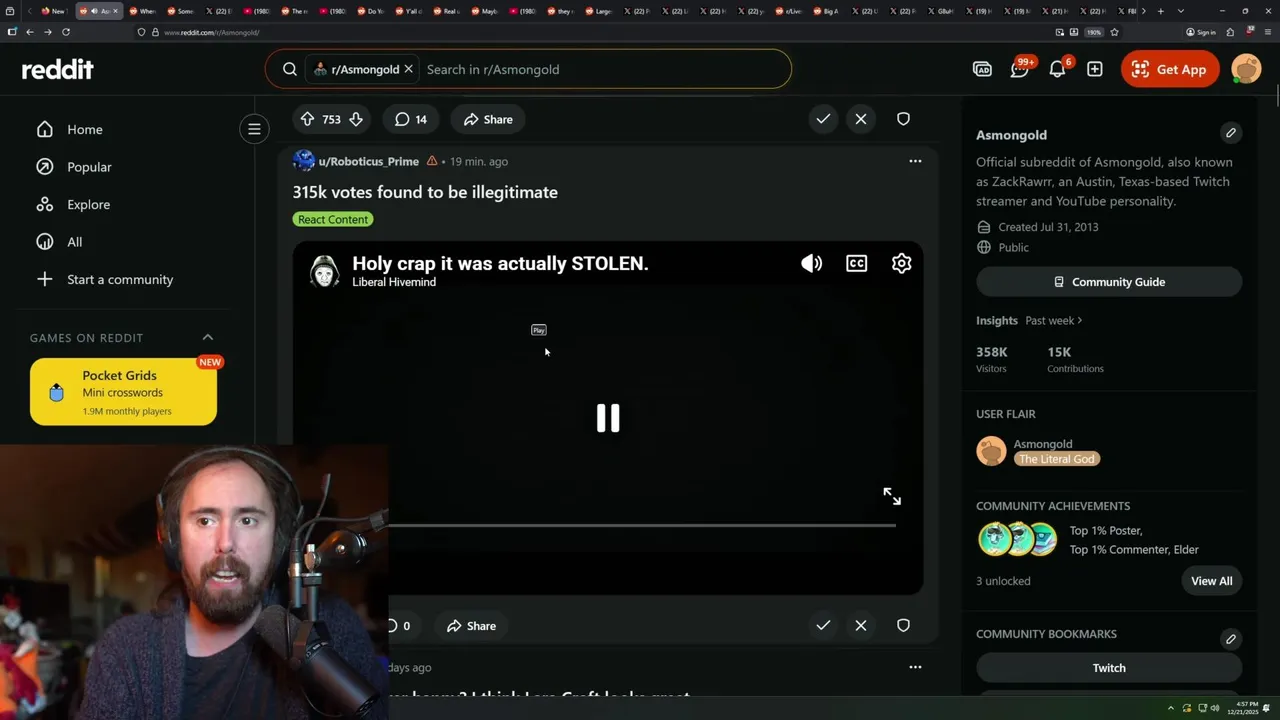Viewport: 1280px width, 720px height.
Task: Open video title Holy crap it was actually STOLEN
Action: pos(500,263)
